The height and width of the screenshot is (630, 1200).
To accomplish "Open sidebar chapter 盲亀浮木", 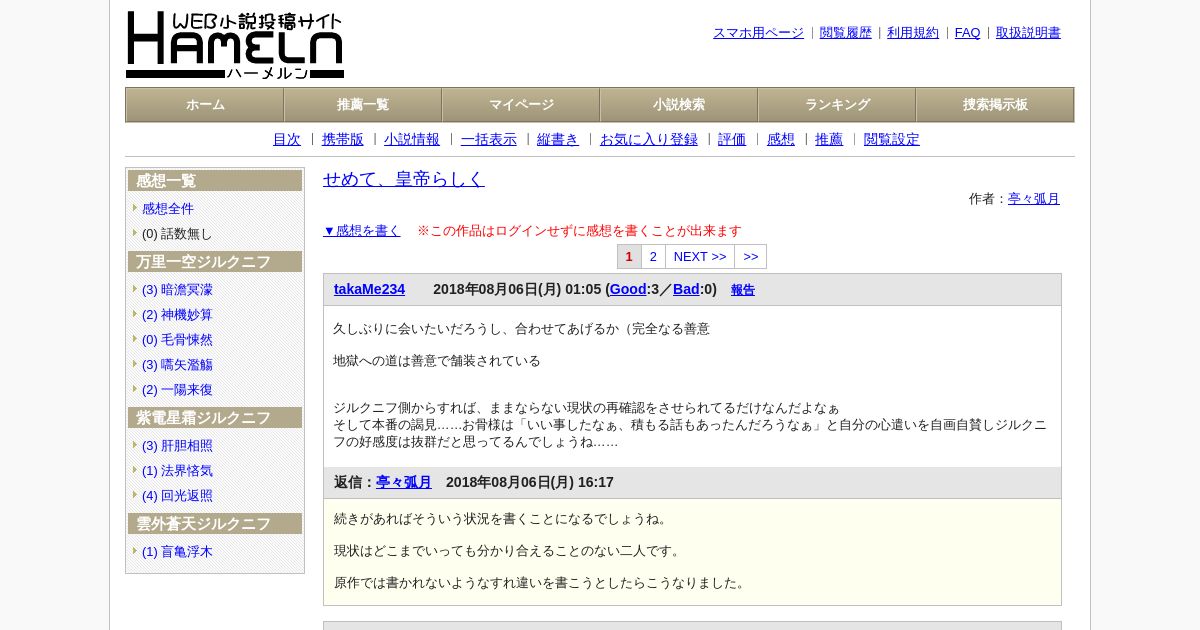I will pos(177,552).
